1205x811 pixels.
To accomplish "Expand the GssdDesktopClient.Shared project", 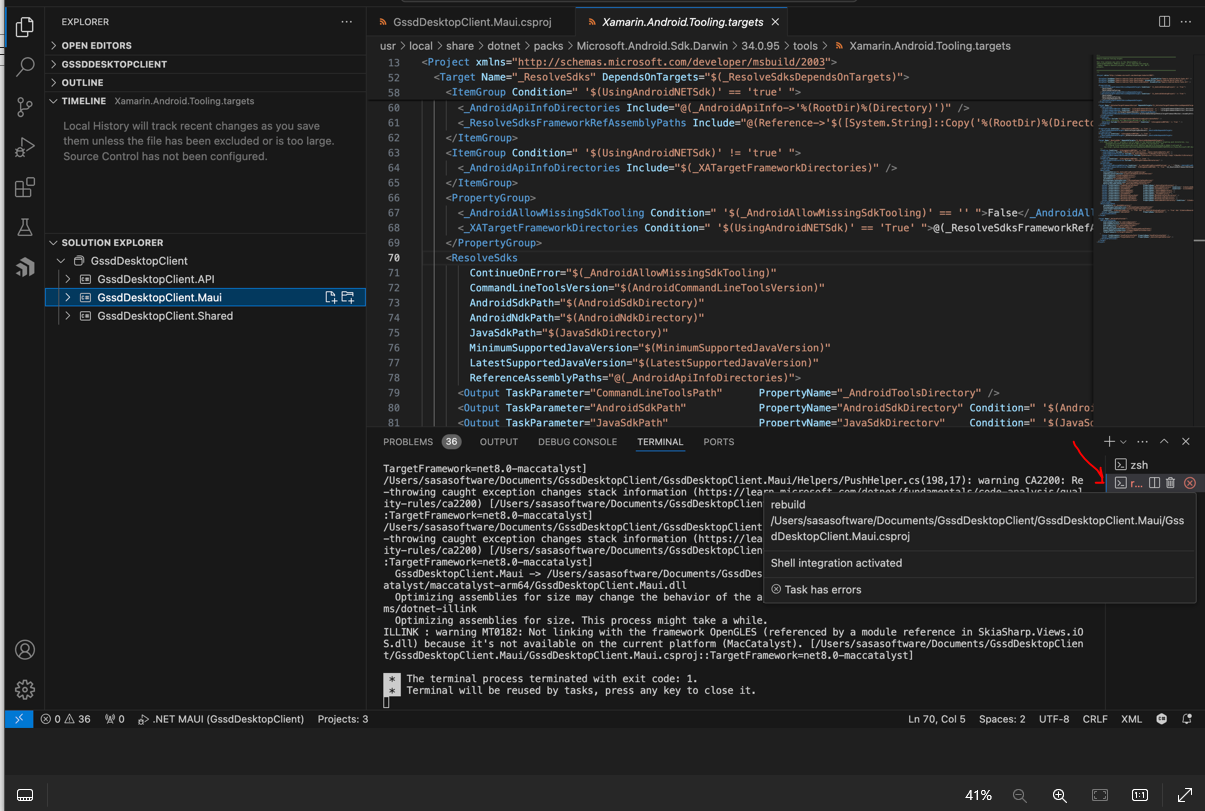I will [x=68, y=316].
